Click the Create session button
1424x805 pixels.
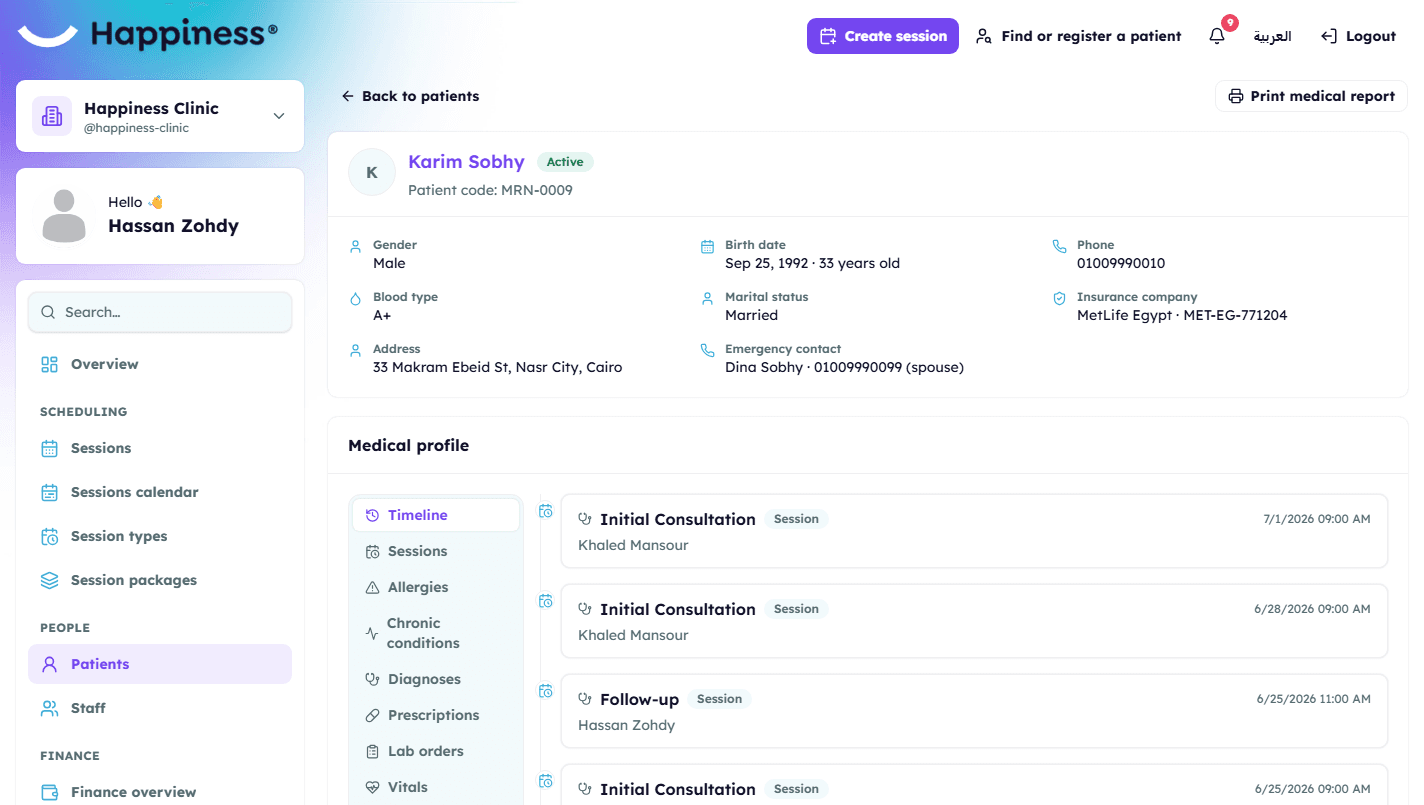click(x=883, y=36)
